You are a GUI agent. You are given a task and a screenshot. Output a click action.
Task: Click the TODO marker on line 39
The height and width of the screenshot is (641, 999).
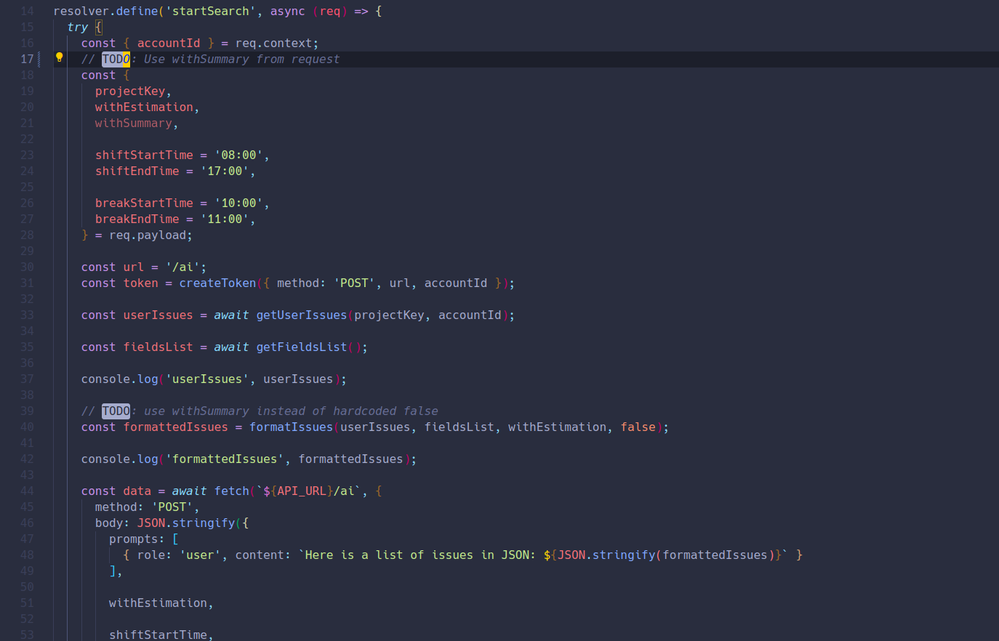pyautogui.click(x=115, y=411)
